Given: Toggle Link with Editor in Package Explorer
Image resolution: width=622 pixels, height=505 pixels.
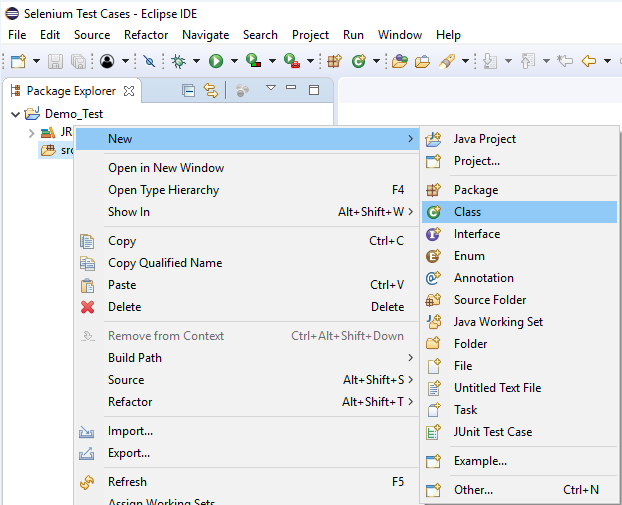Looking at the screenshot, I should [211, 90].
